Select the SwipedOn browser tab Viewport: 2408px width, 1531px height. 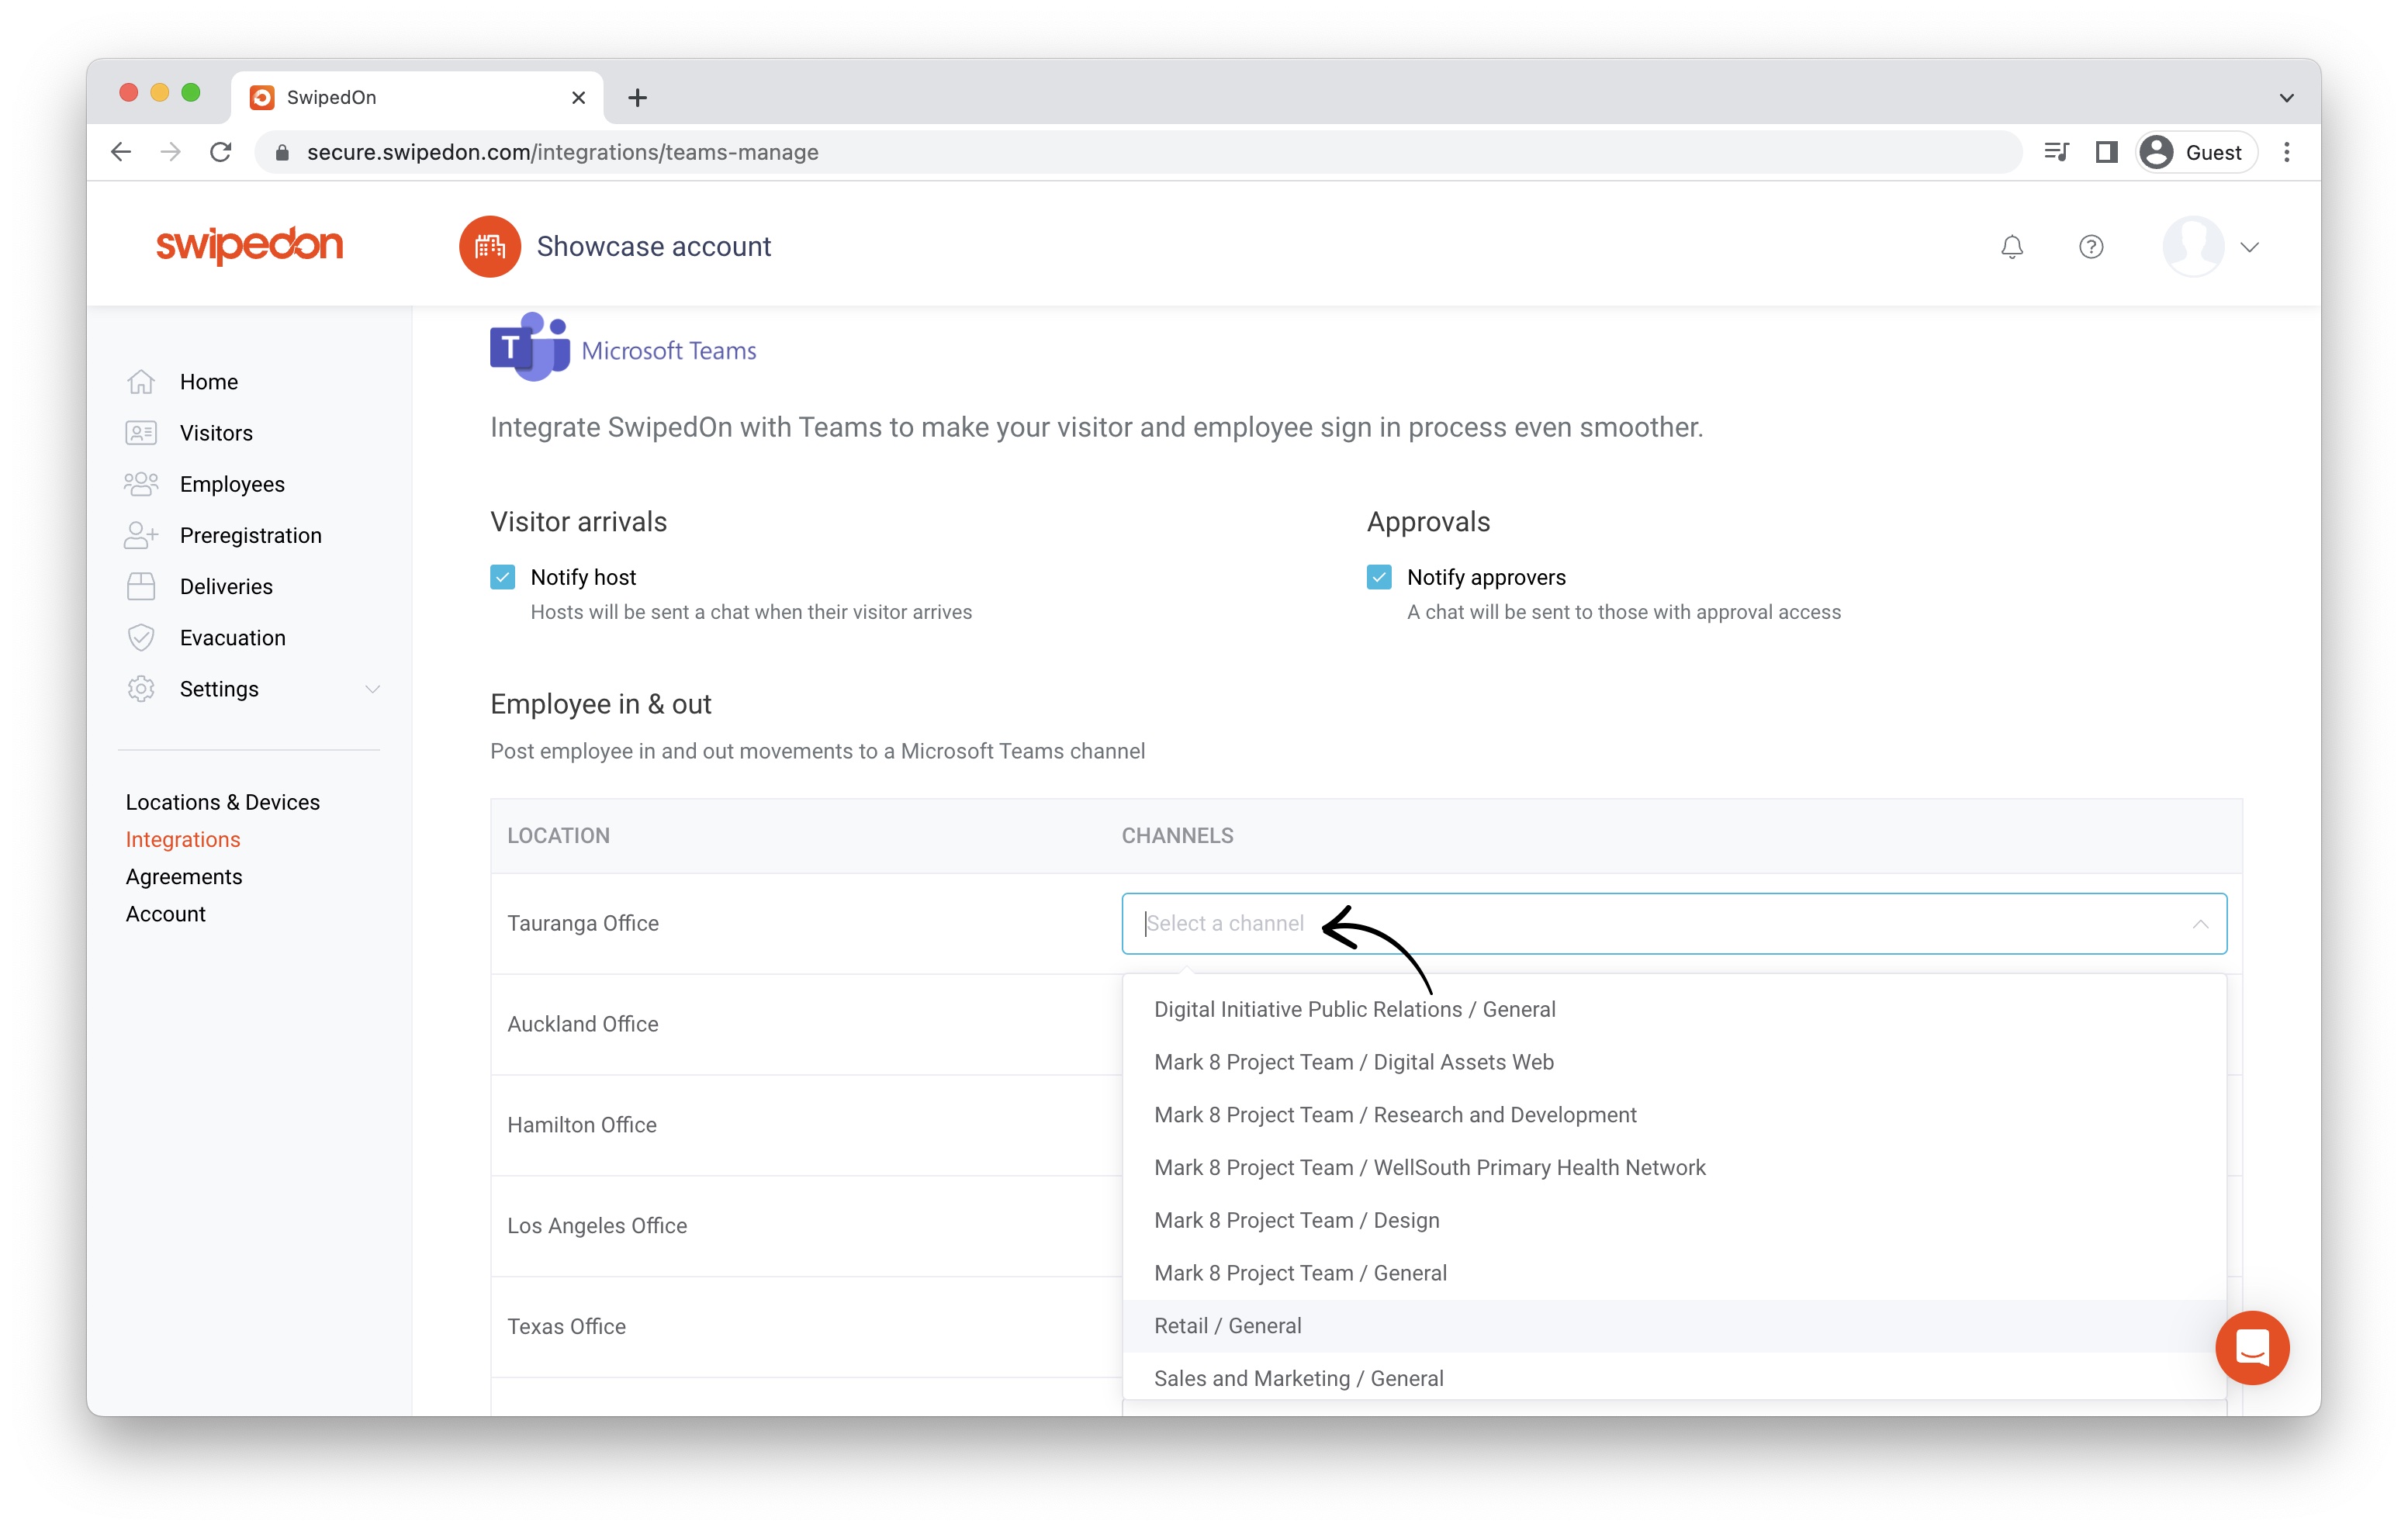point(417,97)
